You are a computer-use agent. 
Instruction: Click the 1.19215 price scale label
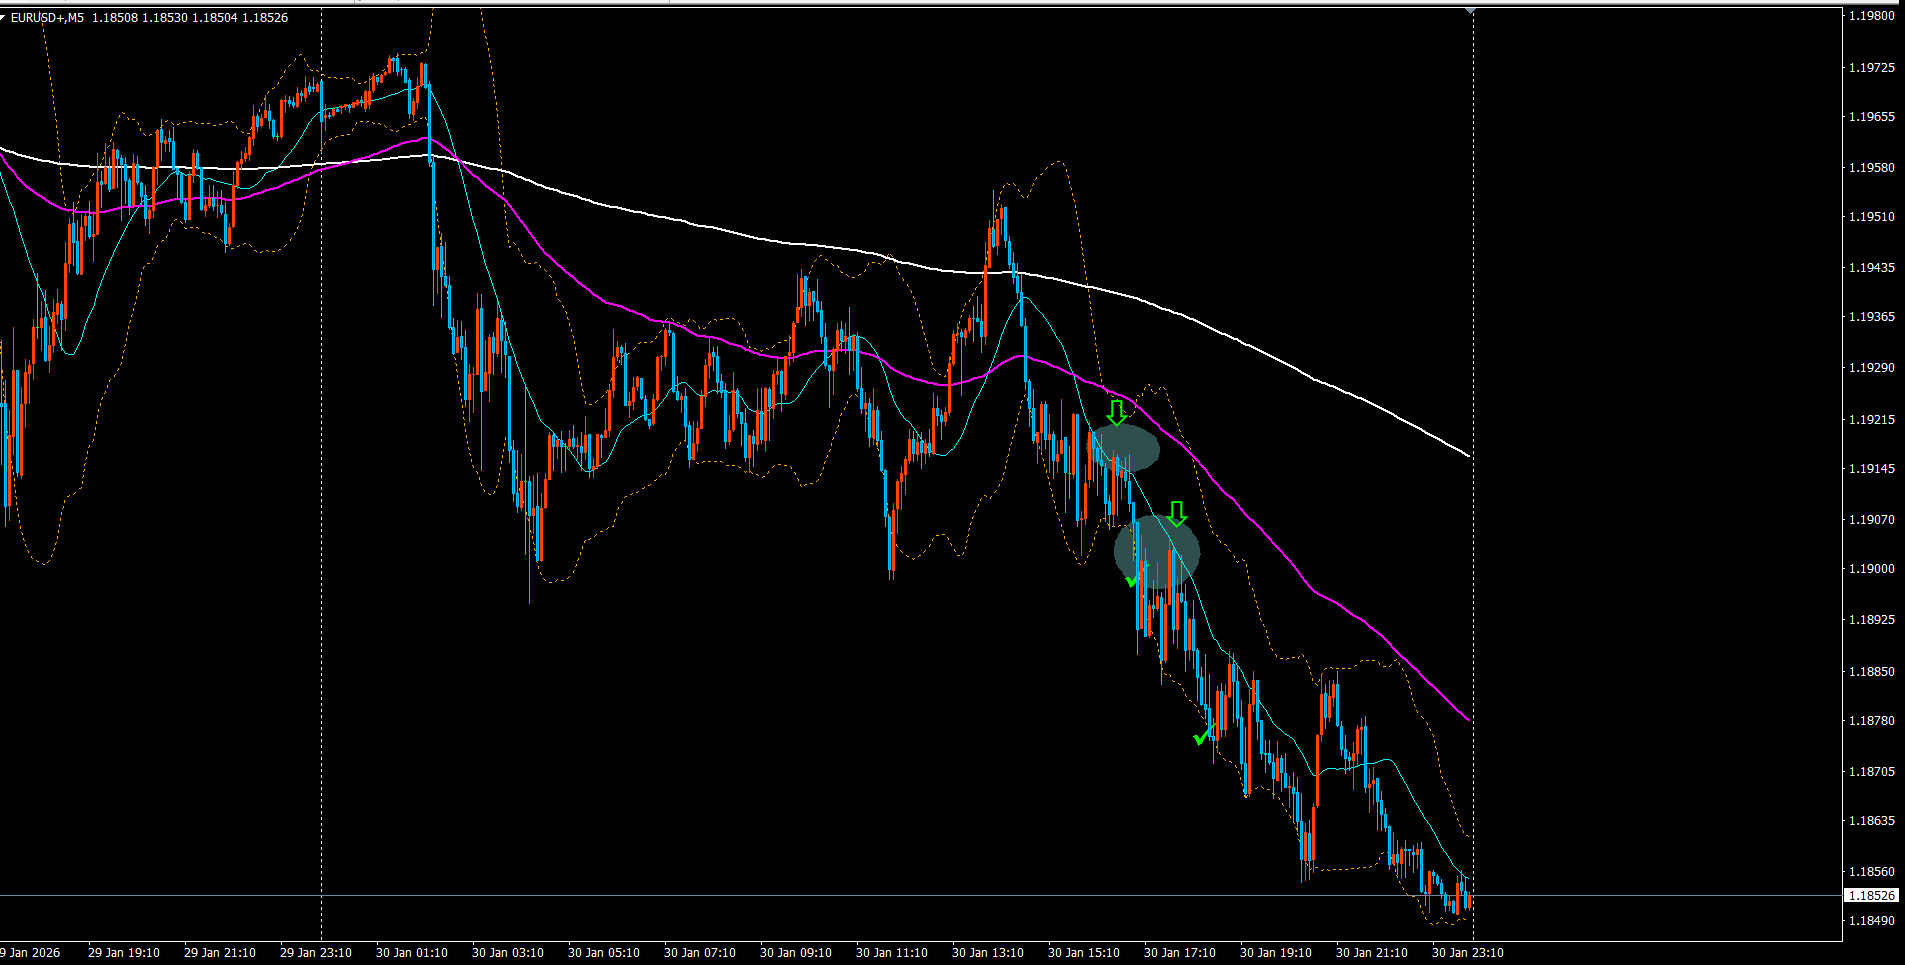(1872, 419)
